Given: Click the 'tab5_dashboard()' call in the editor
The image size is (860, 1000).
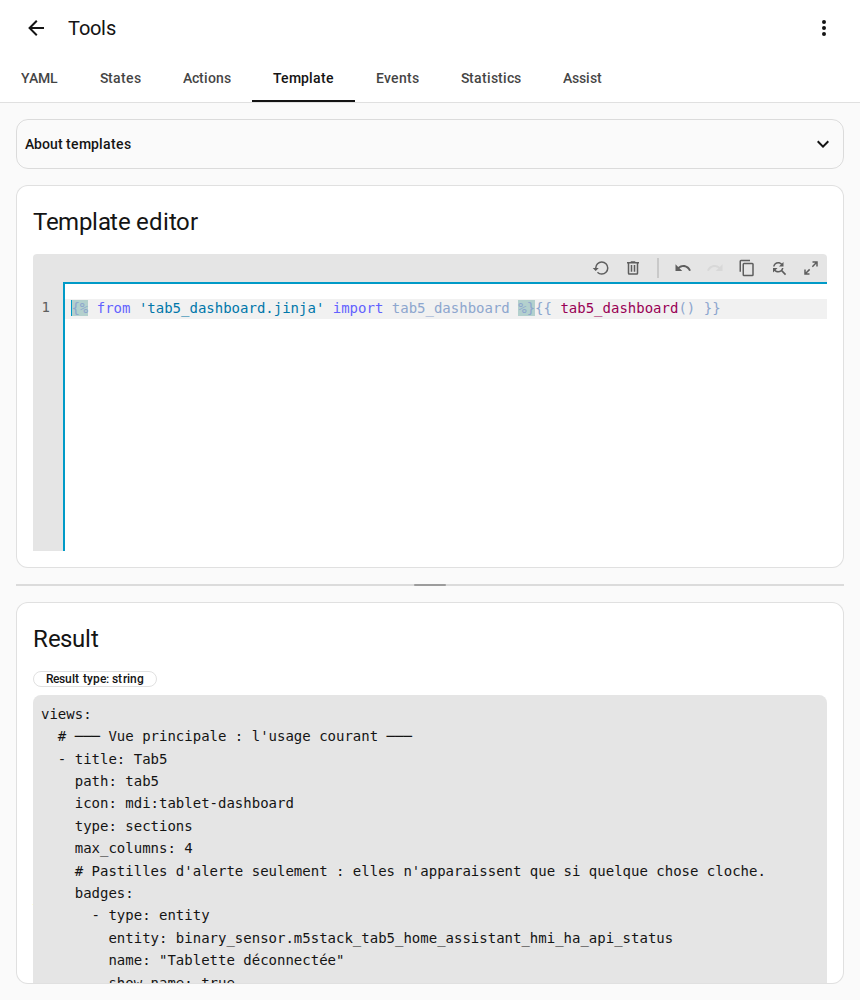Looking at the screenshot, I should point(627,309).
